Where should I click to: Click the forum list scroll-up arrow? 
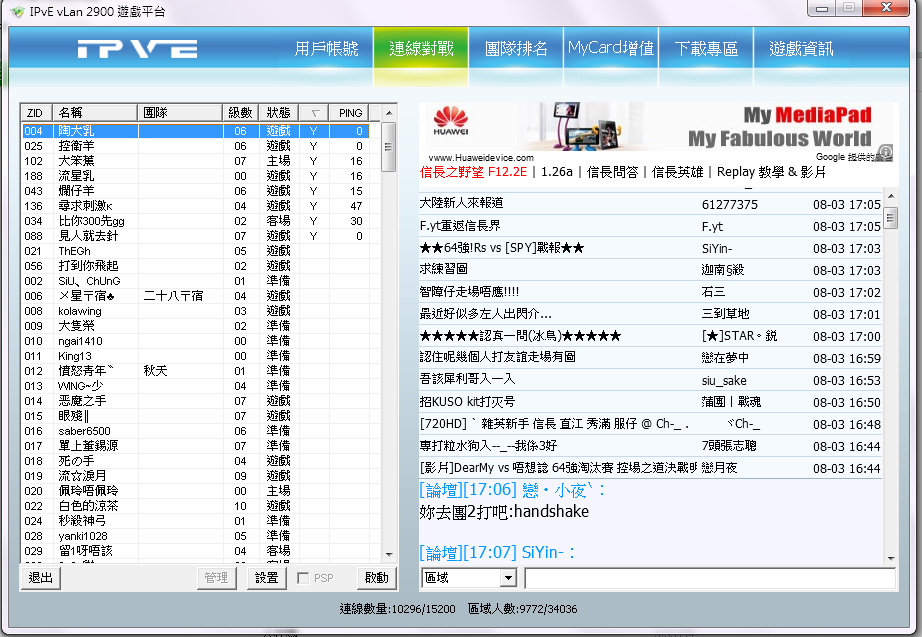[890, 198]
